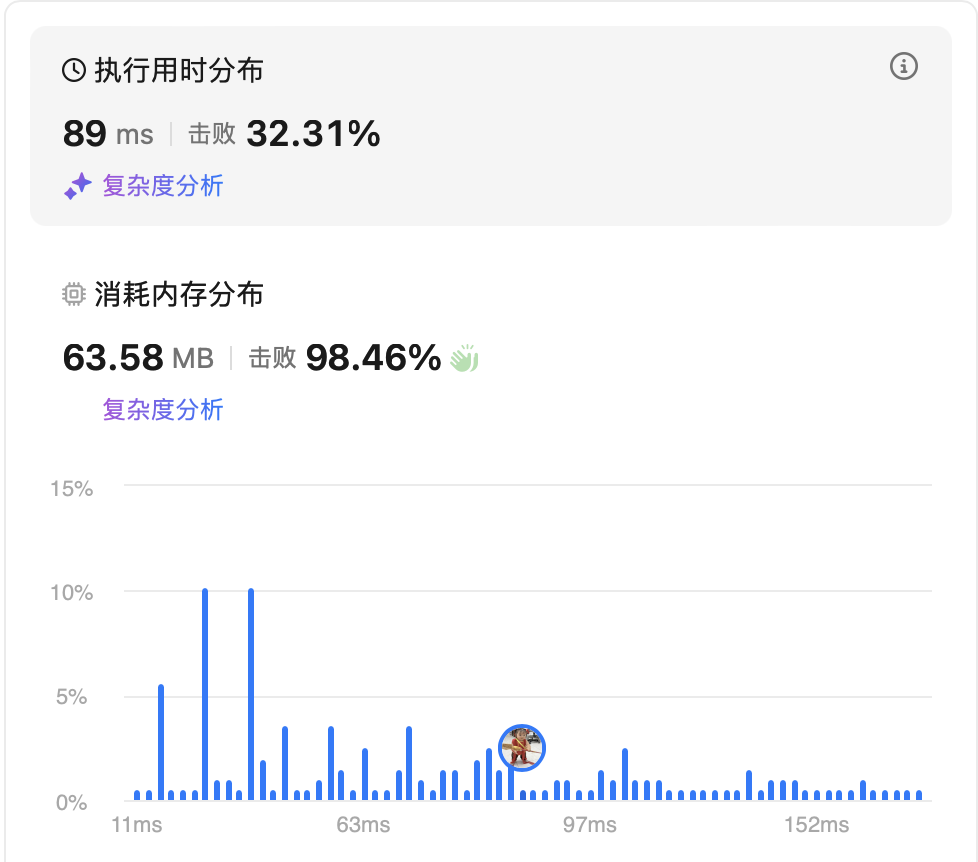This screenshot has height=862, width=978.
Task: Click the 5% bar near chart start
Action: point(161,742)
